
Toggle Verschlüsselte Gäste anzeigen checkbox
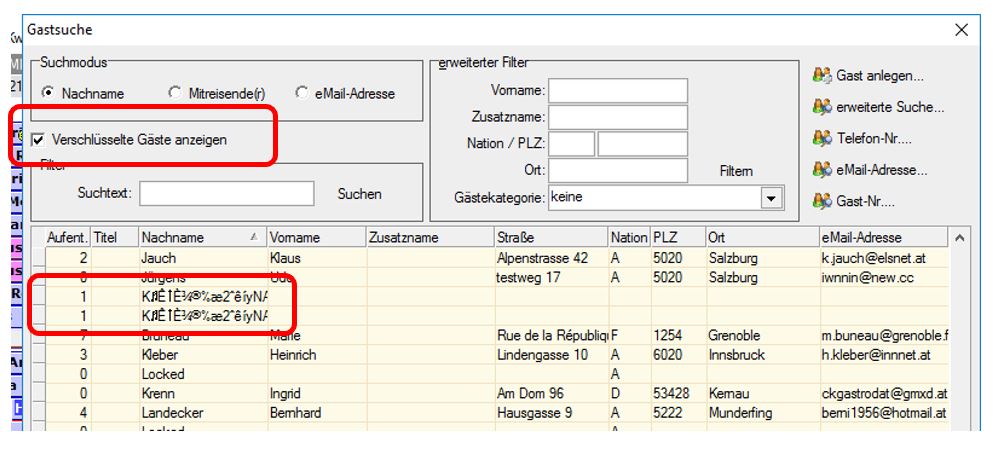38,139
